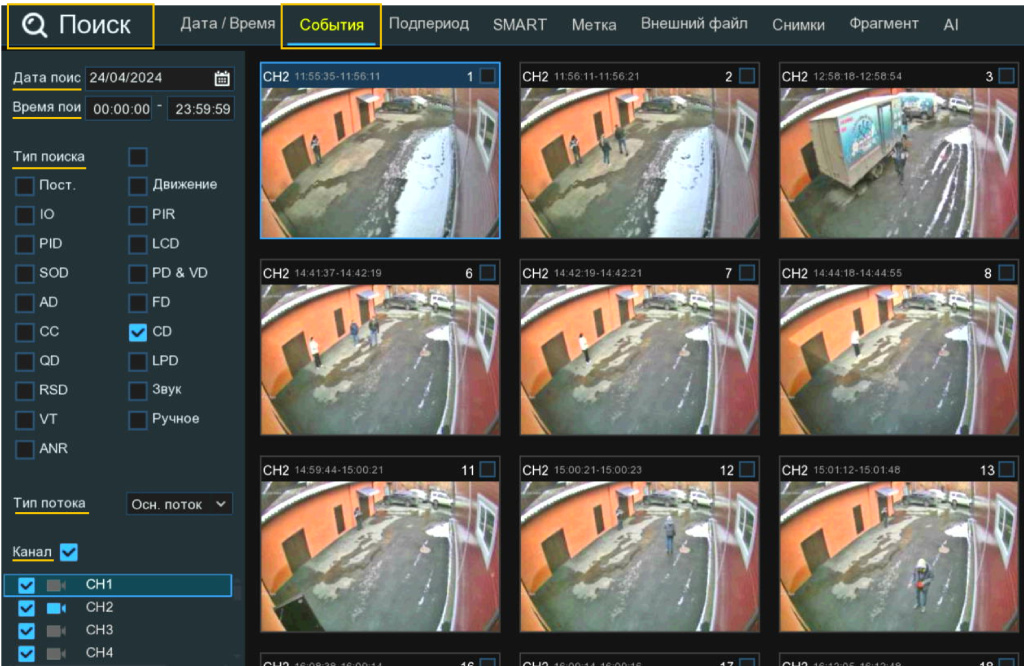The image size is (1024, 666).
Task: Click the magnifier search icon beside Поиск
Action: click(35, 27)
